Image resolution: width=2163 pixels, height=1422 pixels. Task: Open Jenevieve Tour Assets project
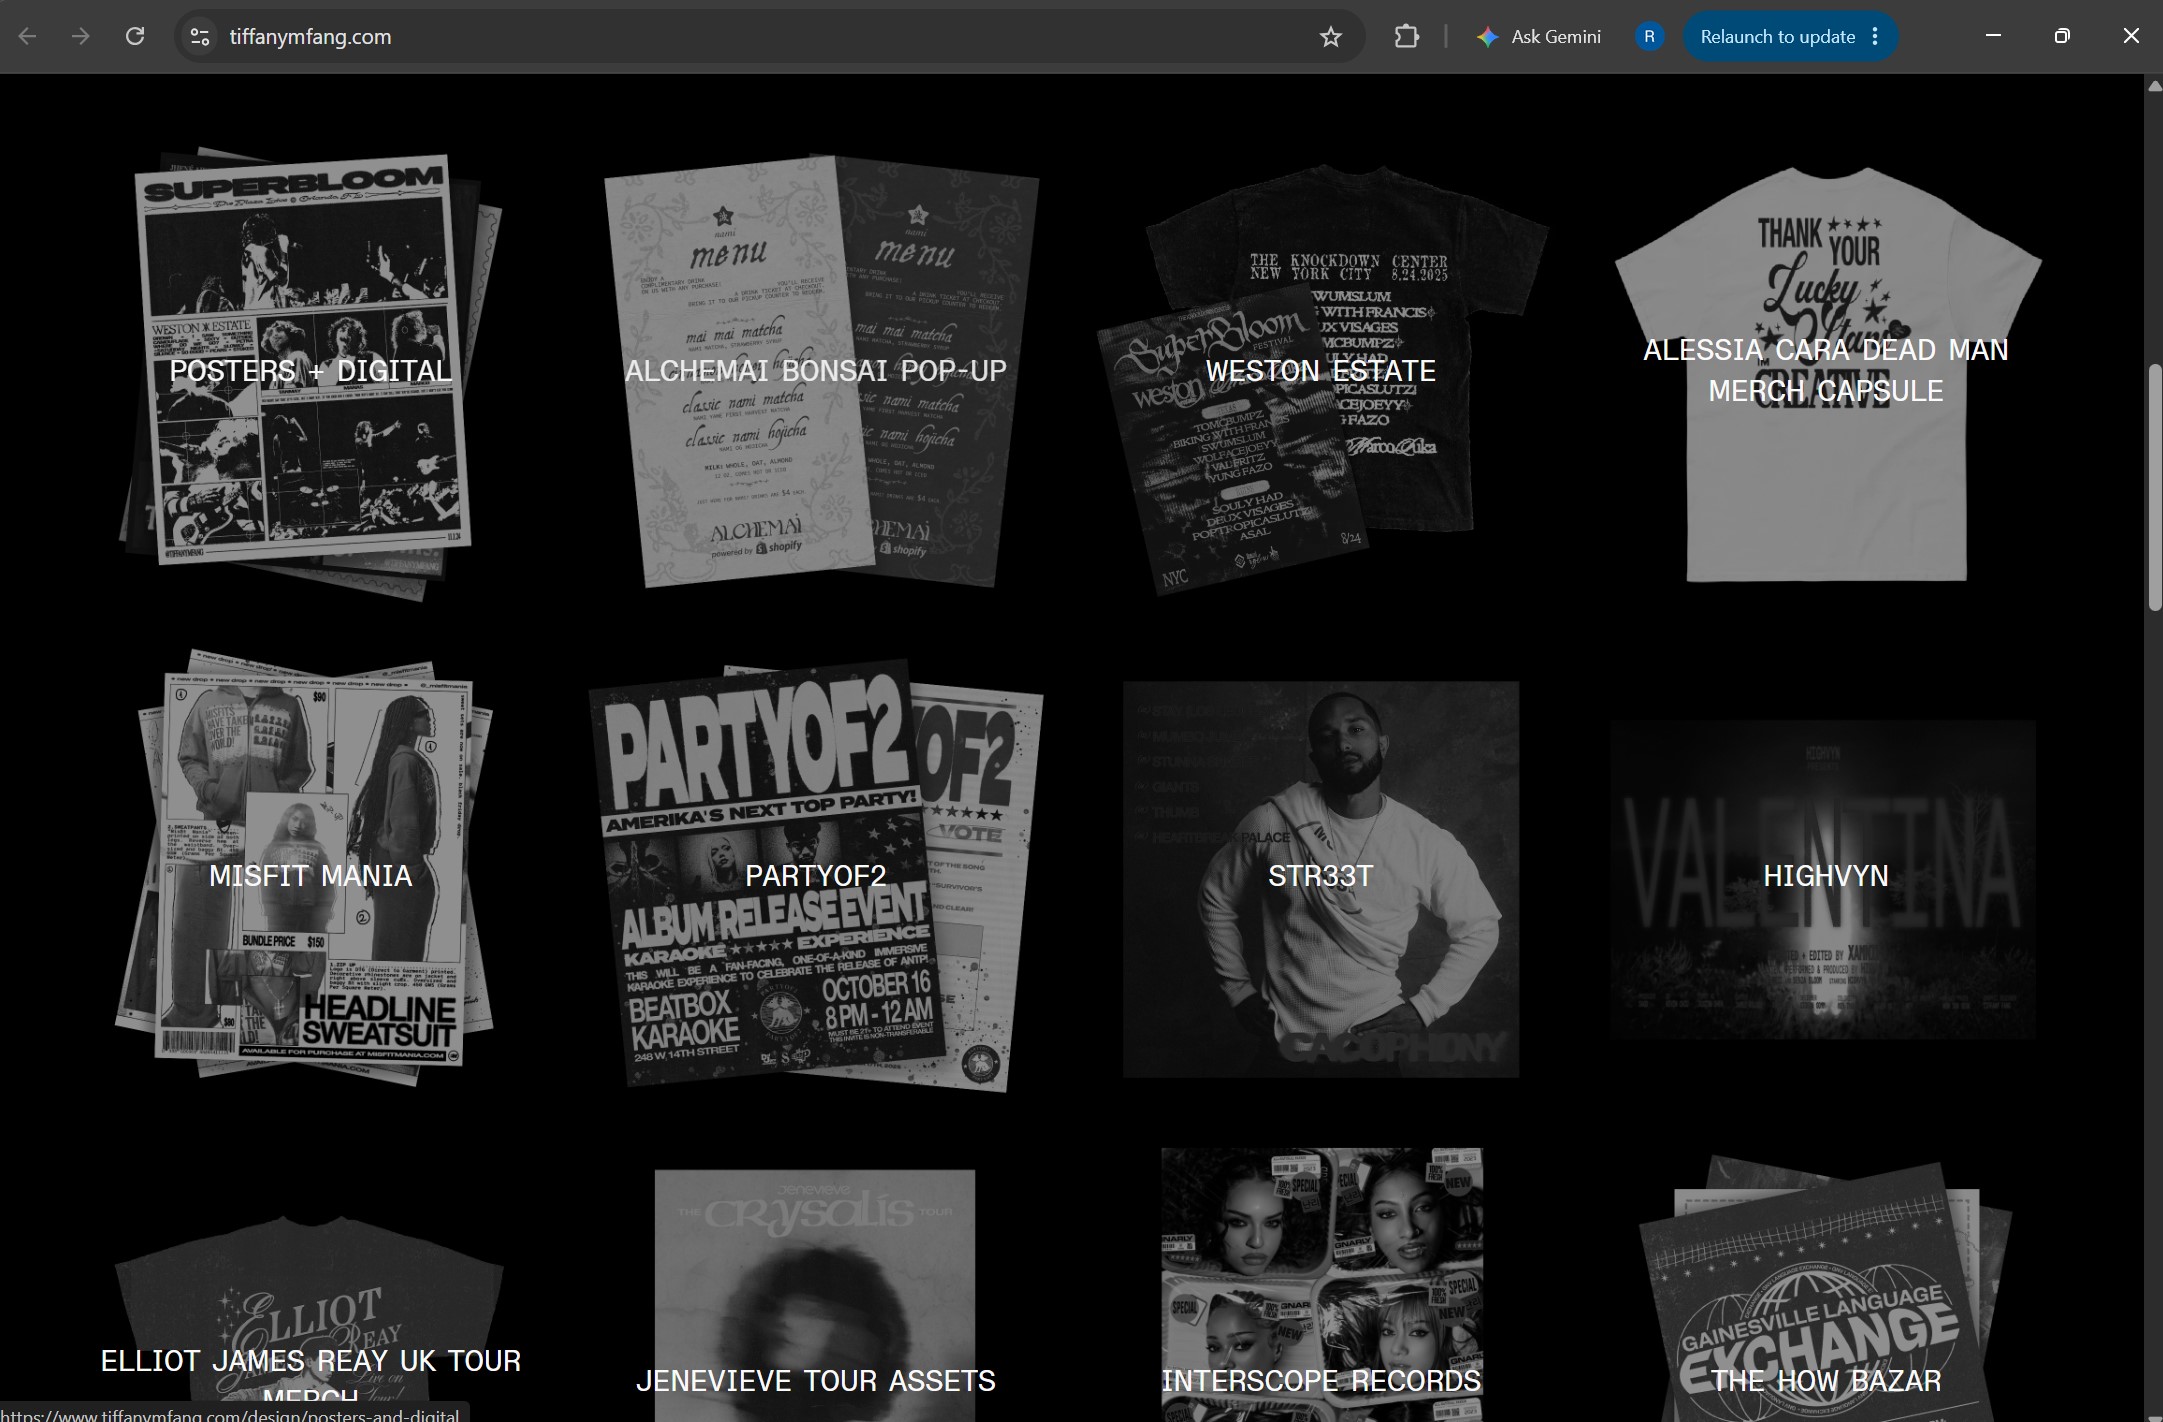point(815,1296)
